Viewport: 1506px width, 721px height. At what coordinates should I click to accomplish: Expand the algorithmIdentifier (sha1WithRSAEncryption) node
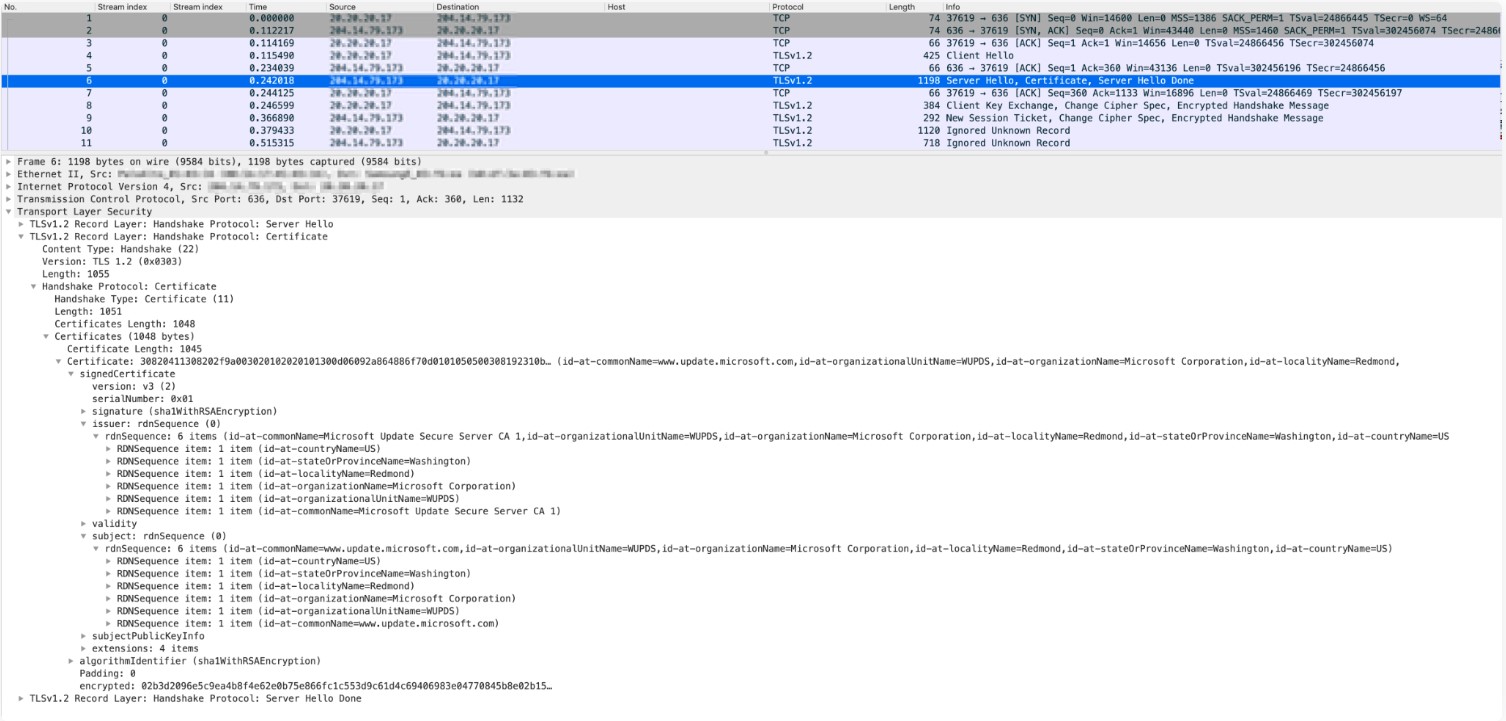71,661
